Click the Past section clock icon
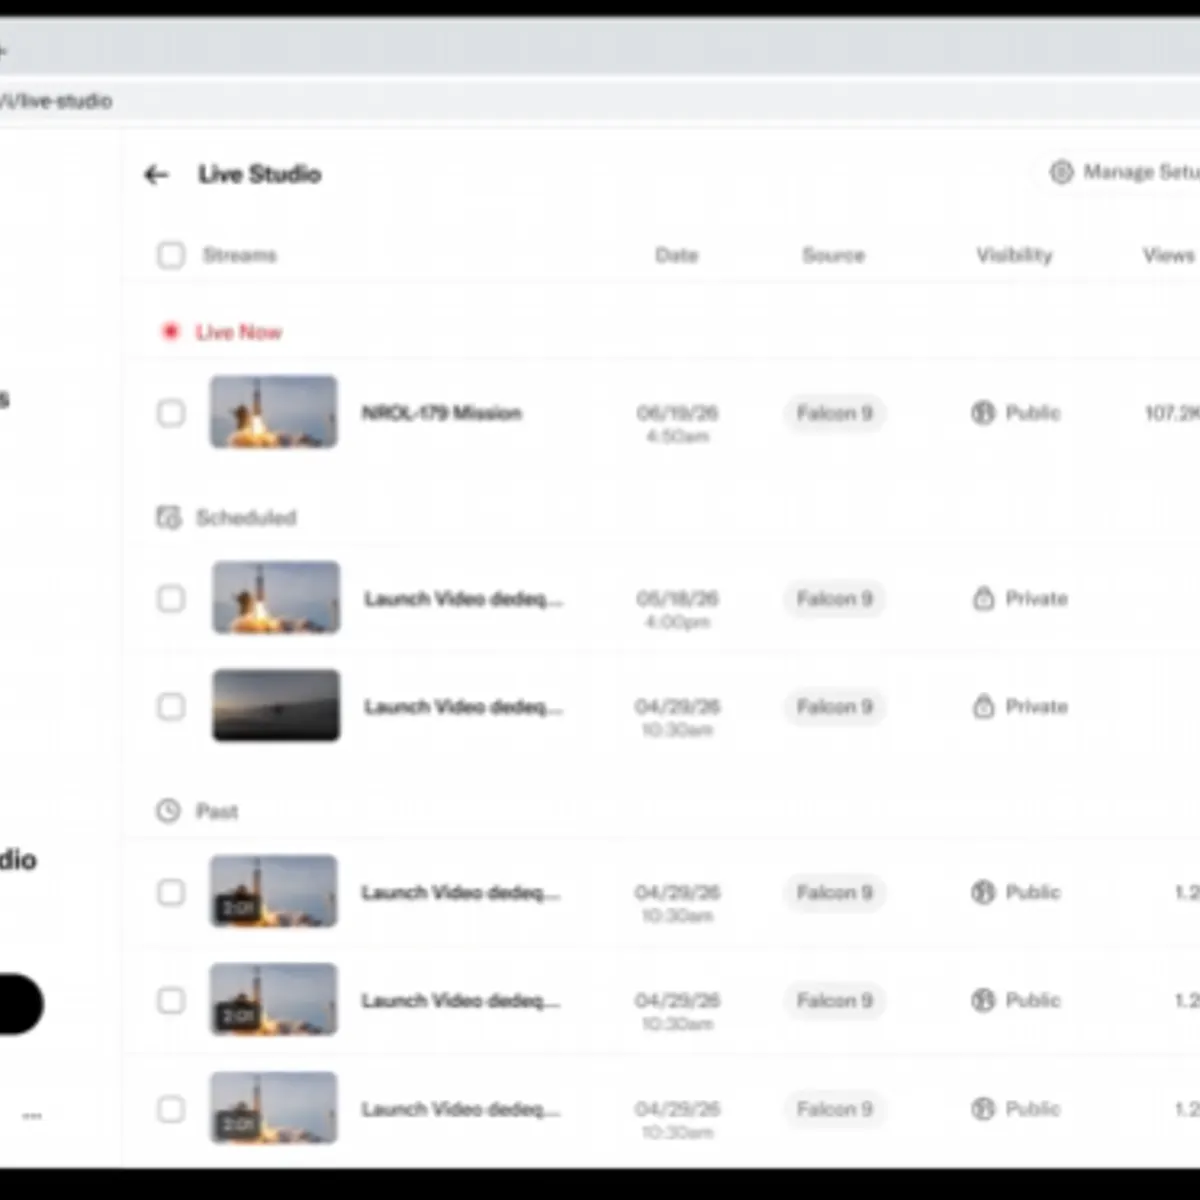This screenshot has height=1200, width=1200. click(169, 810)
